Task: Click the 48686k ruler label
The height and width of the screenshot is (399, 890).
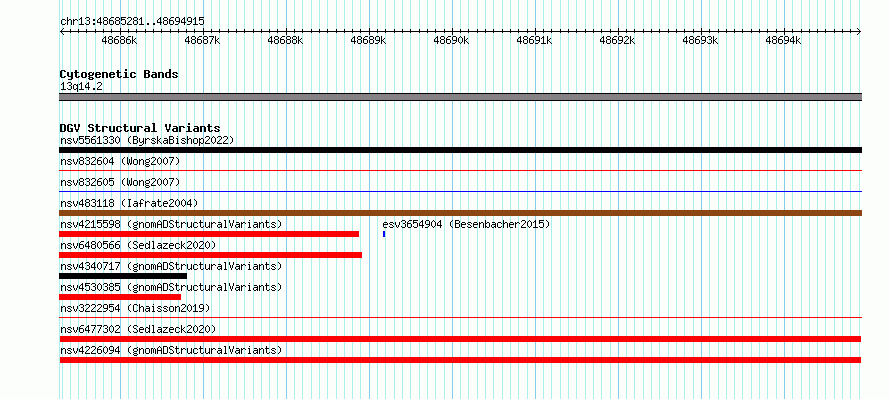Action: pyautogui.click(x=119, y=41)
